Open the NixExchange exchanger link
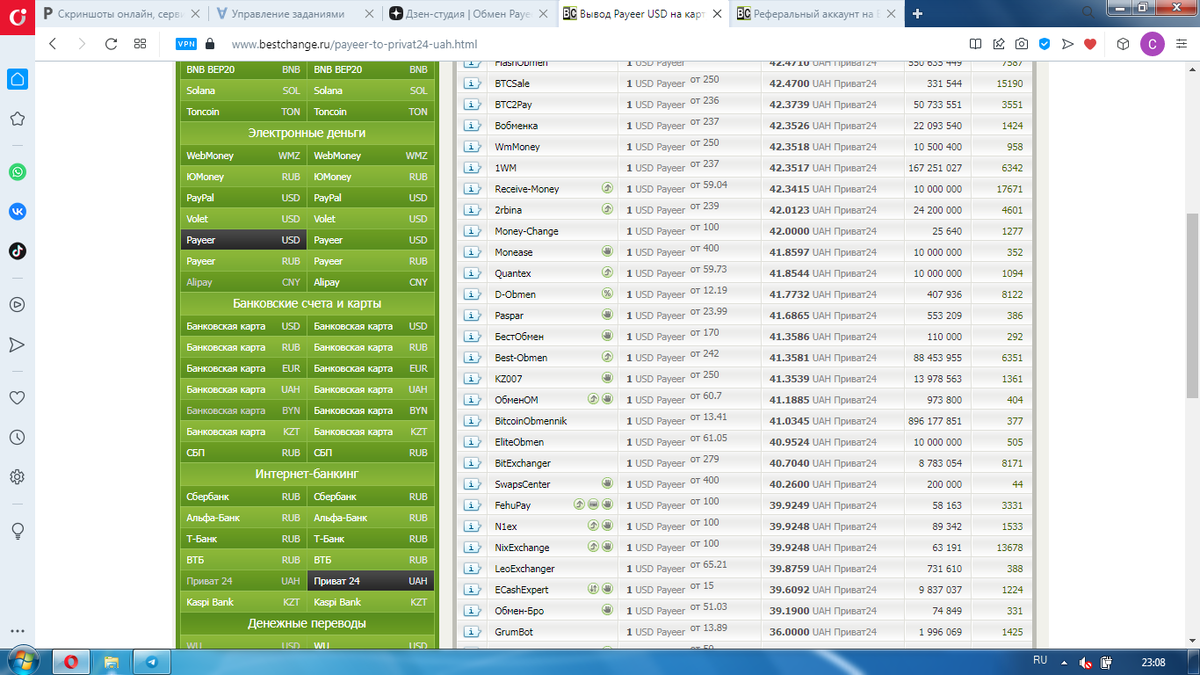 522,548
